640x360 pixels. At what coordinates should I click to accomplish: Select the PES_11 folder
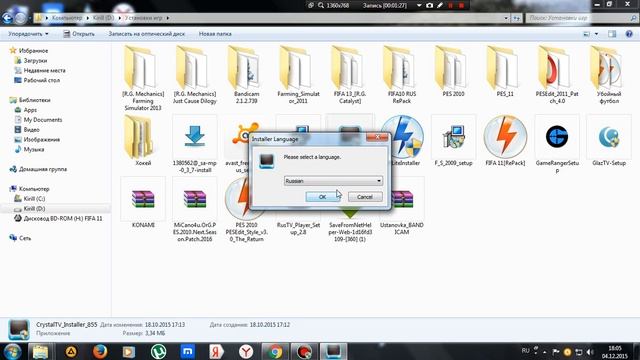(505, 72)
